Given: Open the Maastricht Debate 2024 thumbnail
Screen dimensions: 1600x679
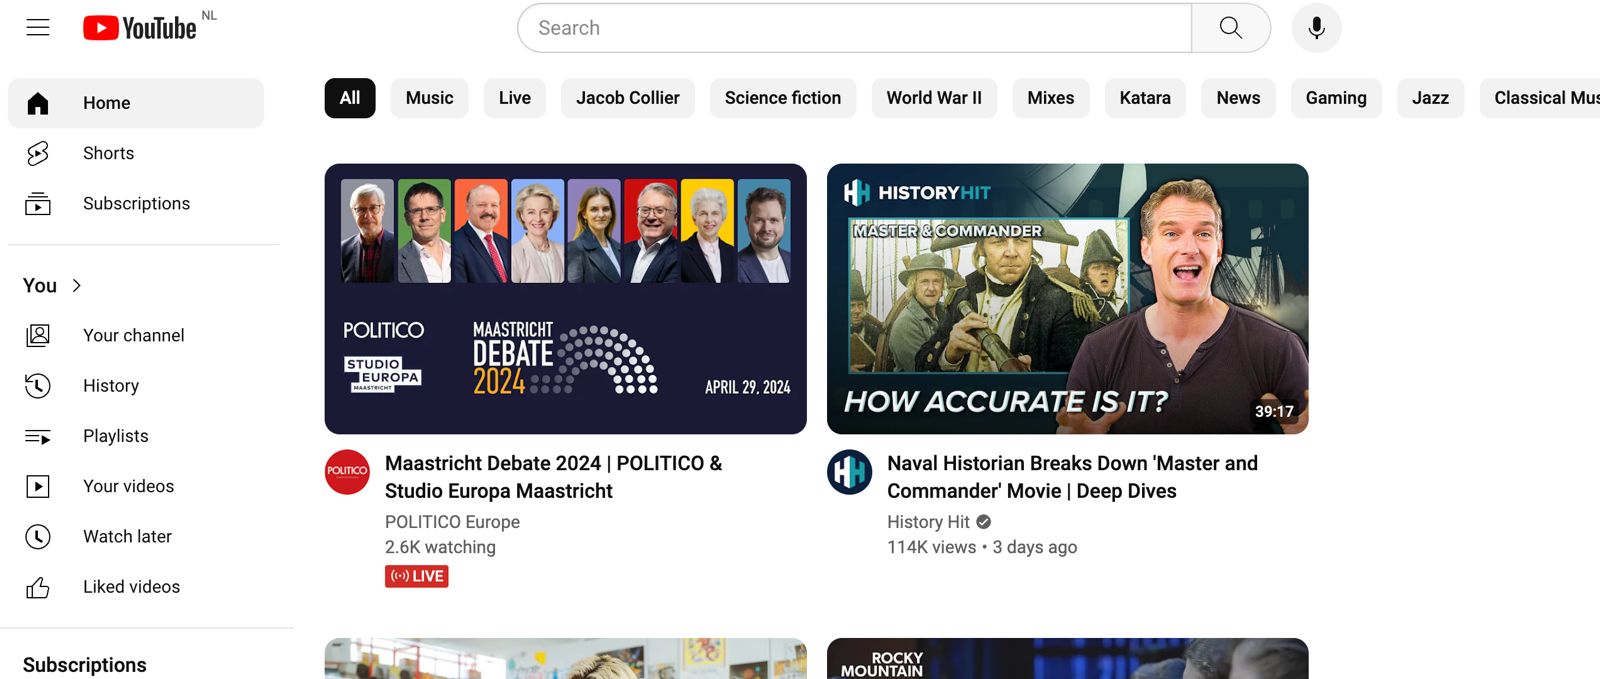Looking at the screenshot, I should point(566,299).
